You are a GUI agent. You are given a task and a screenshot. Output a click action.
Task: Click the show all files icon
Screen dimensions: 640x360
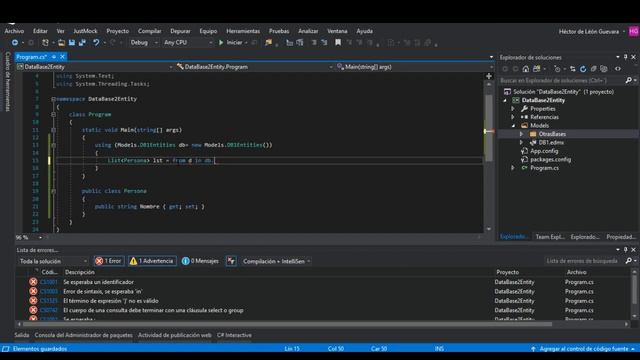(x=604, y=69)
